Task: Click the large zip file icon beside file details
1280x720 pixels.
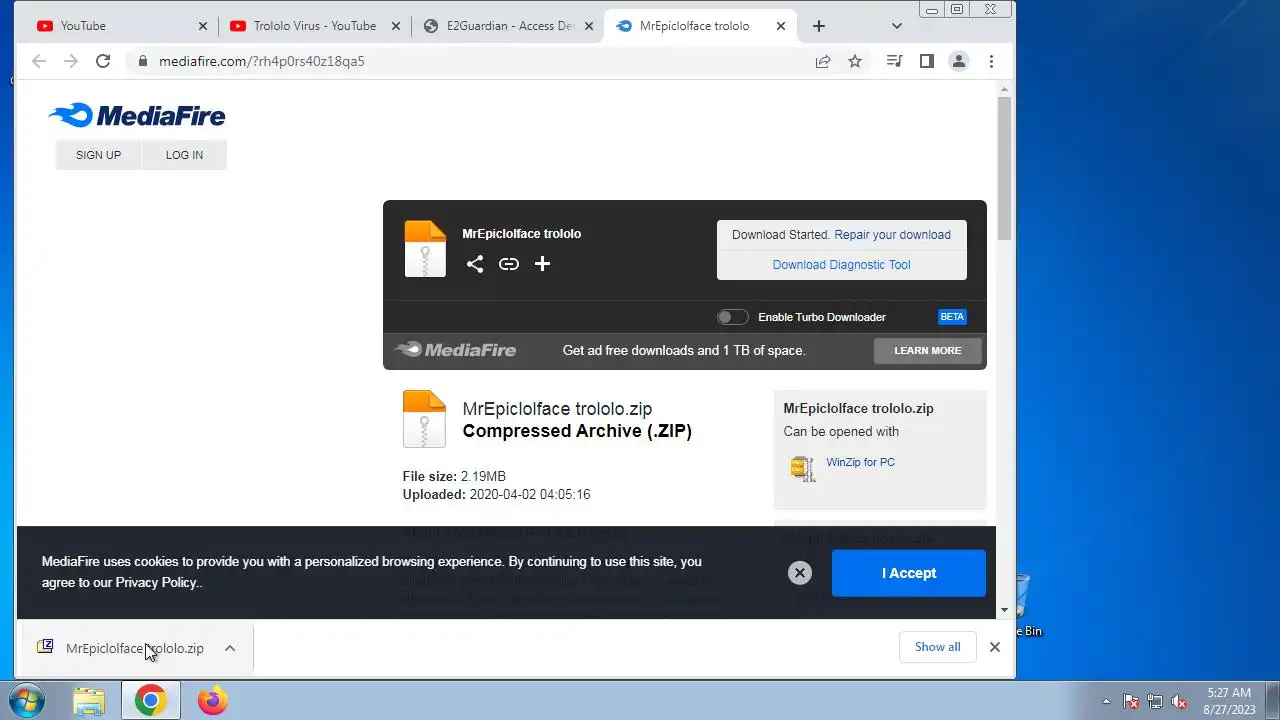Action: (x=424, y=419)
